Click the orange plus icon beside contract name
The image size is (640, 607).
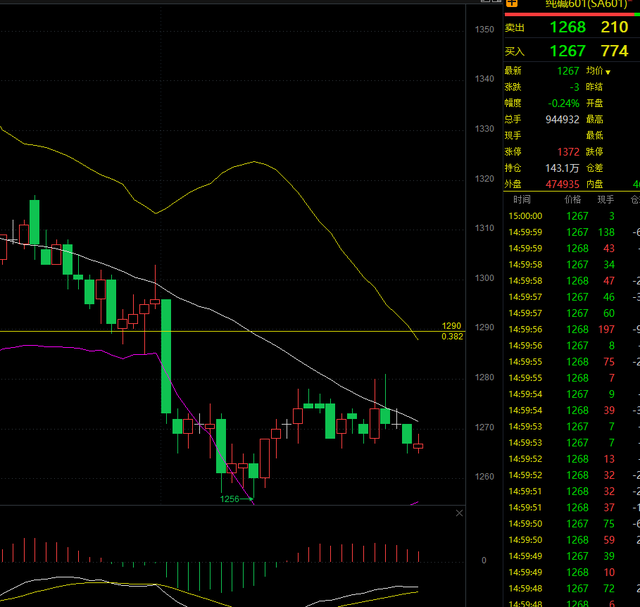pyautogui.click(x=512, y=4)
